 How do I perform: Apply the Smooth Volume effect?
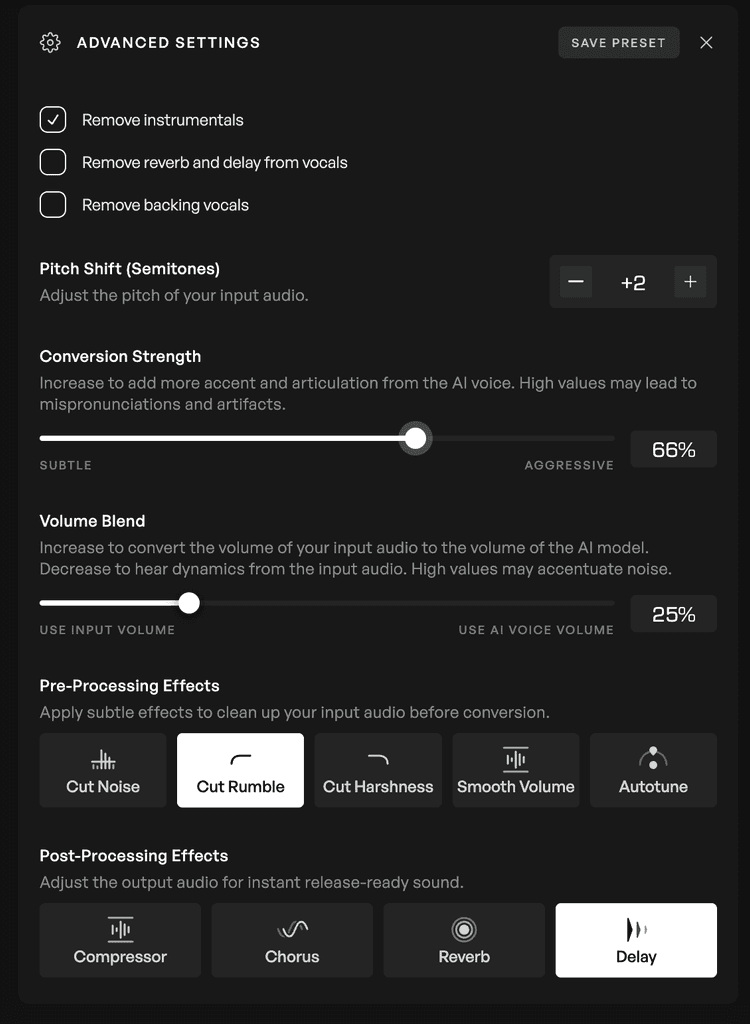coord(516,770)
